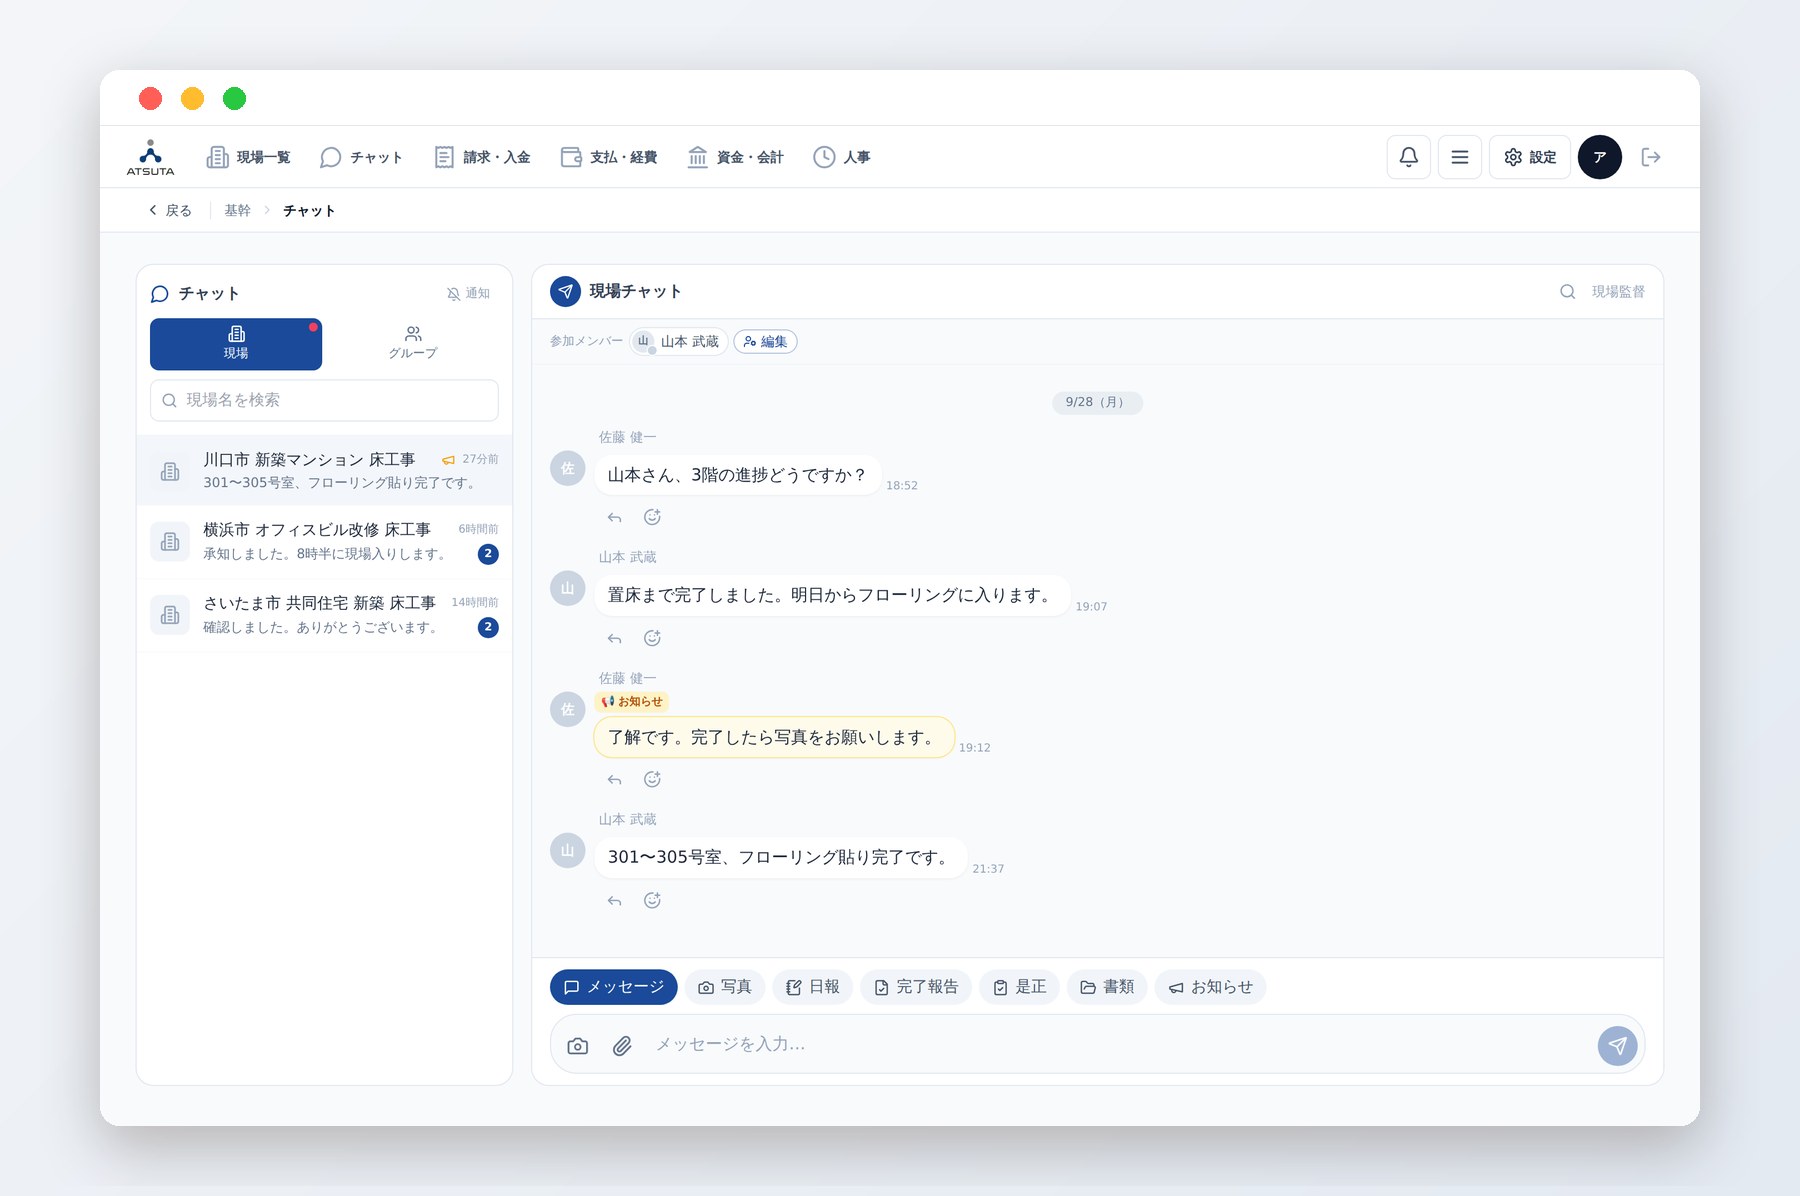Add reaction to 山本さん、3階の進捗どうですか？
This screenshot has height=1196, width=1800.
(652, 517)
